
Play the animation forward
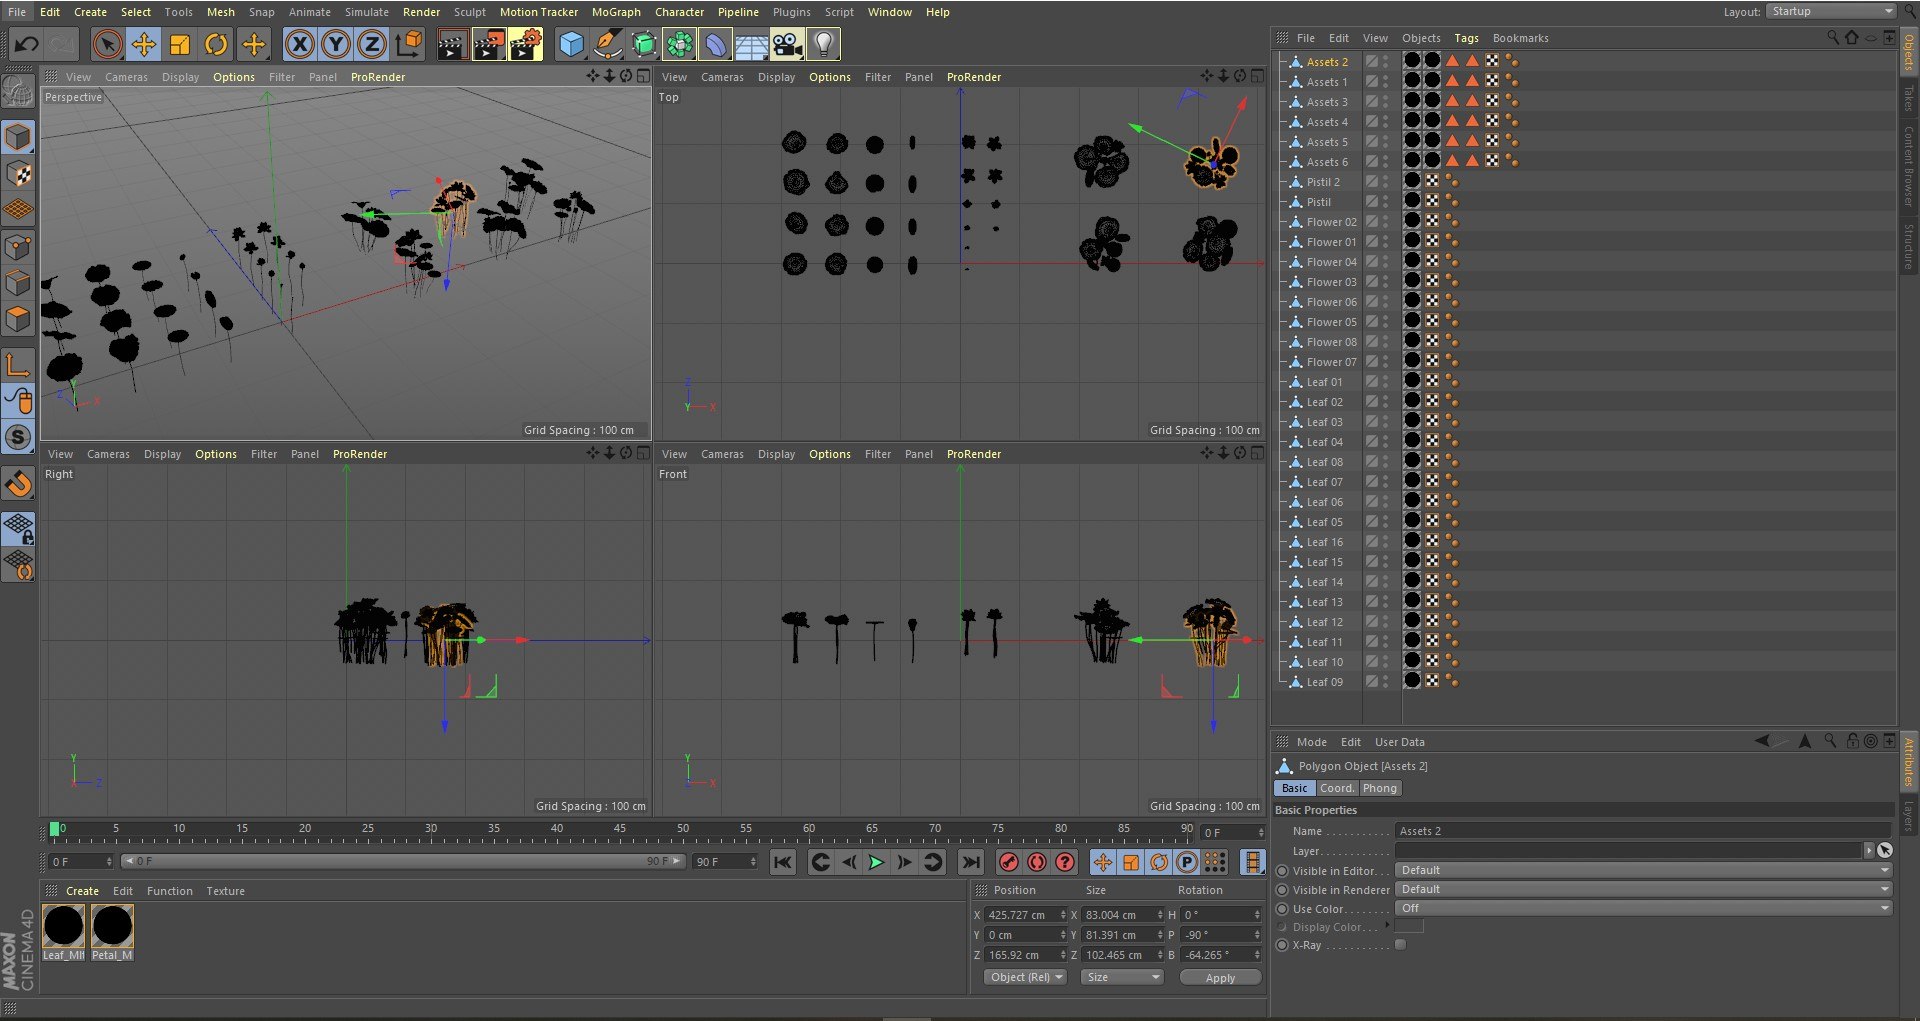tap(876, 862)
